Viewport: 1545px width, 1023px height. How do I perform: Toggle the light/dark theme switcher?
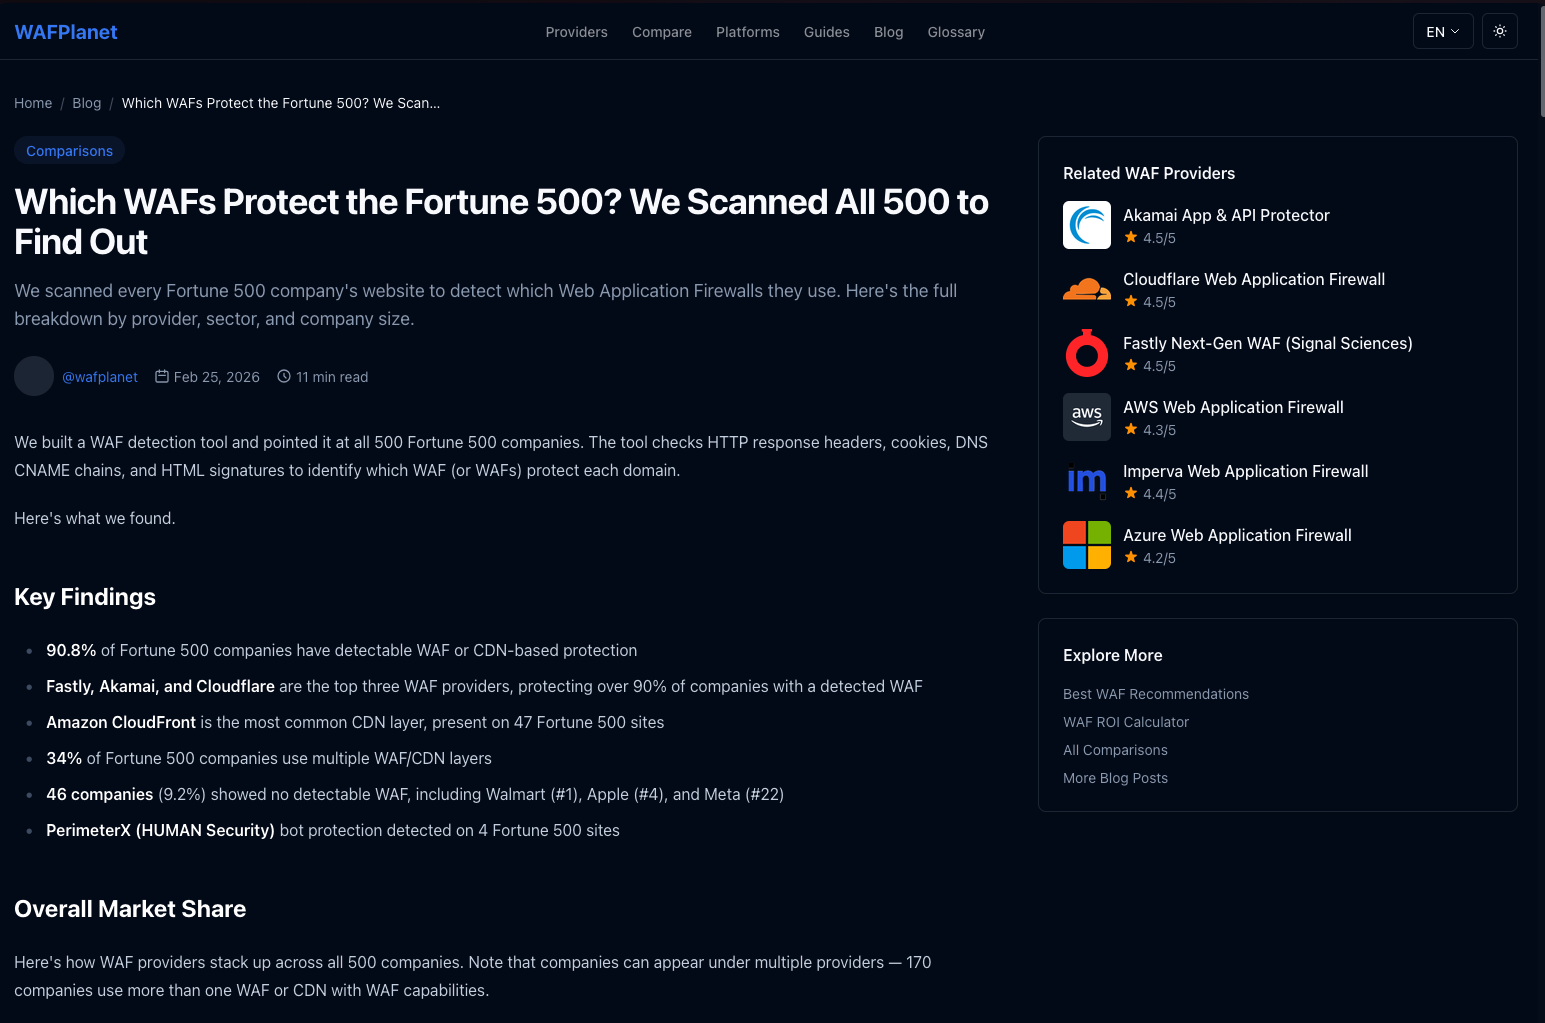pos(1500,31)
